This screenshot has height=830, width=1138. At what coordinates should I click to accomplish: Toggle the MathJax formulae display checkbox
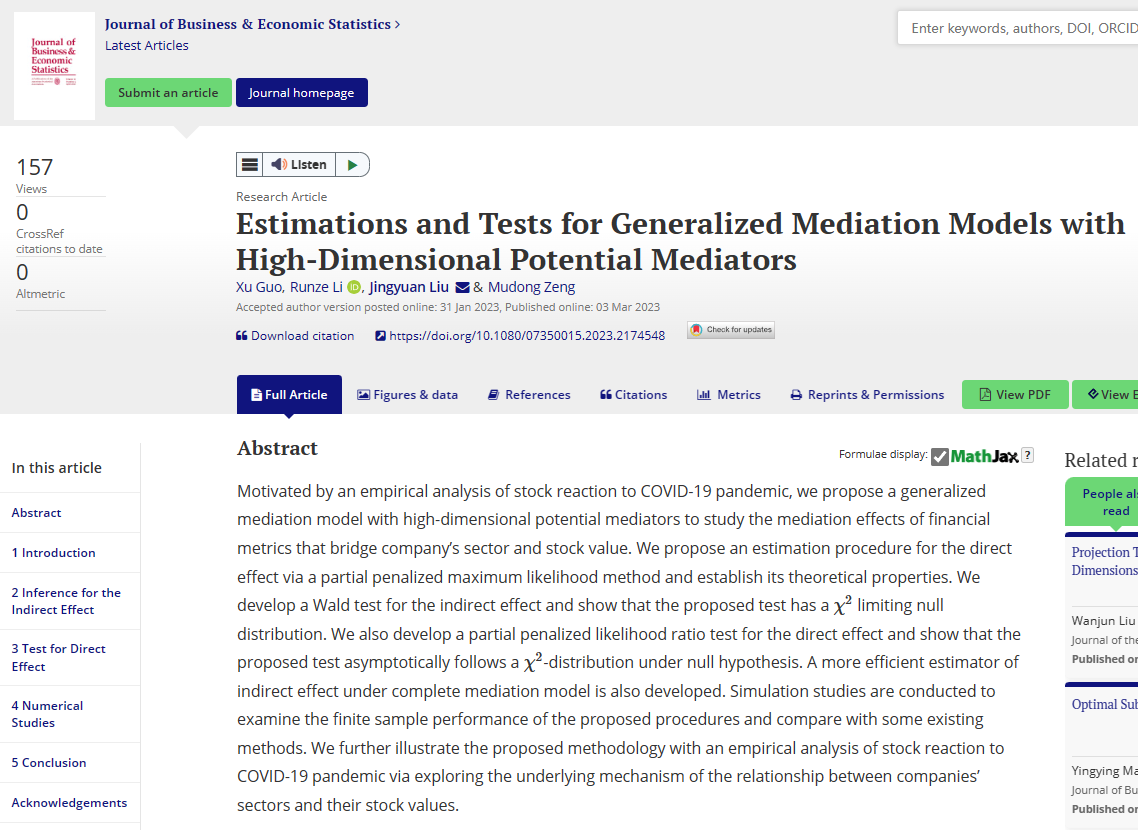point(940,457)
